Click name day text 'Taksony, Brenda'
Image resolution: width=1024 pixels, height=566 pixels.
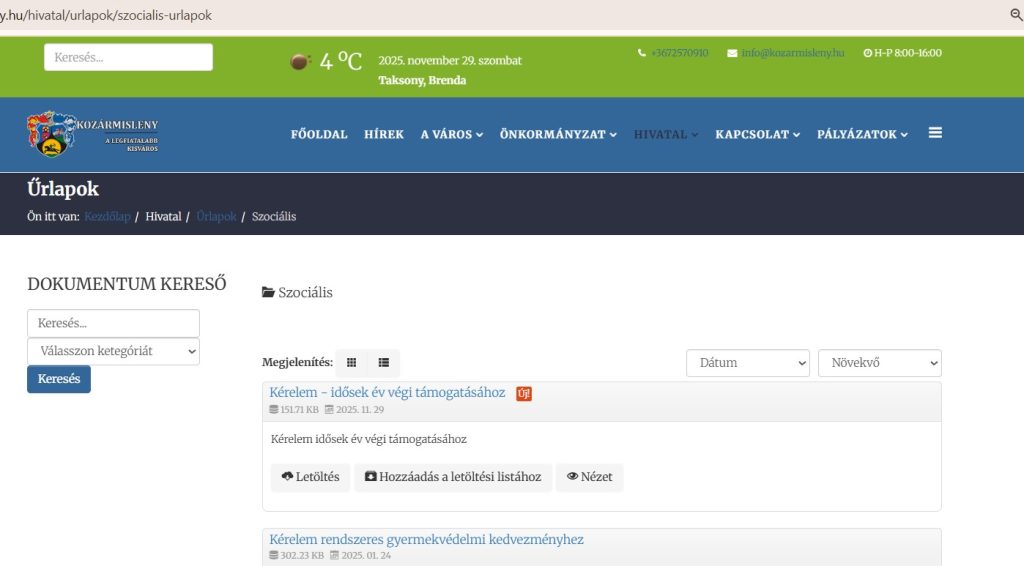pos(422,80)
